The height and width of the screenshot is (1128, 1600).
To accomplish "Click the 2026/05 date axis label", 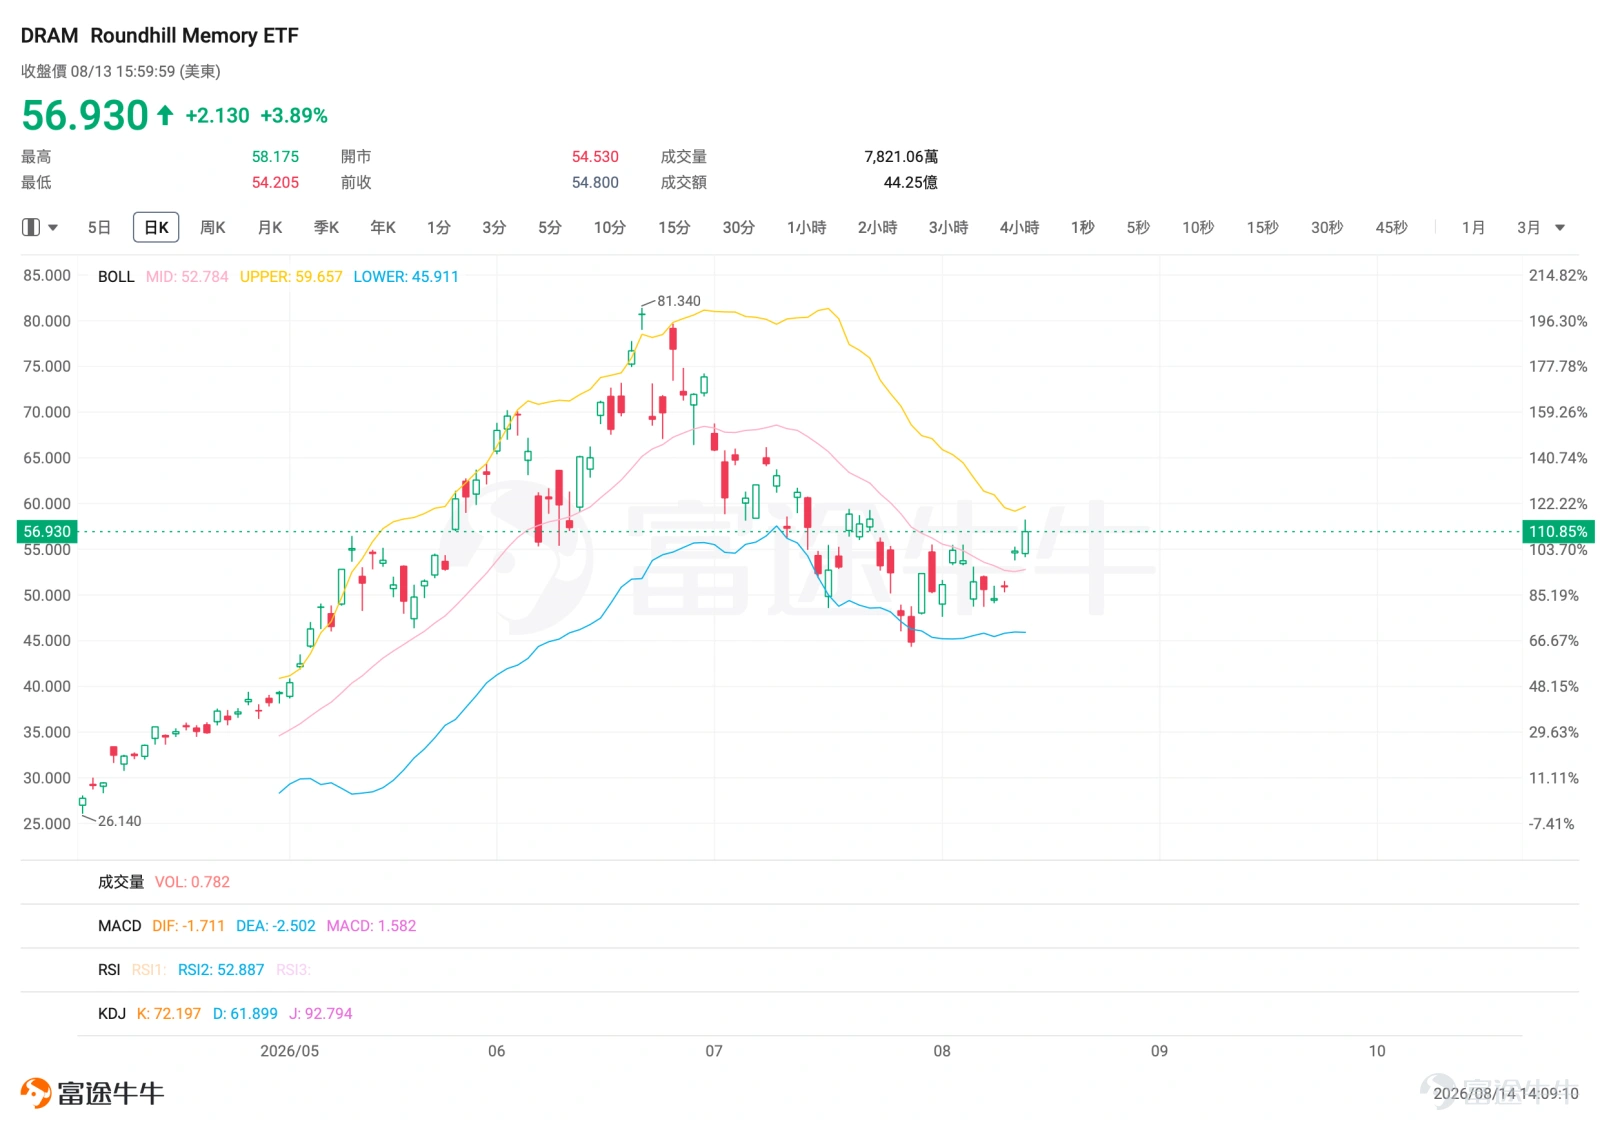I will pyautogui.click(x=289, y=1051).
